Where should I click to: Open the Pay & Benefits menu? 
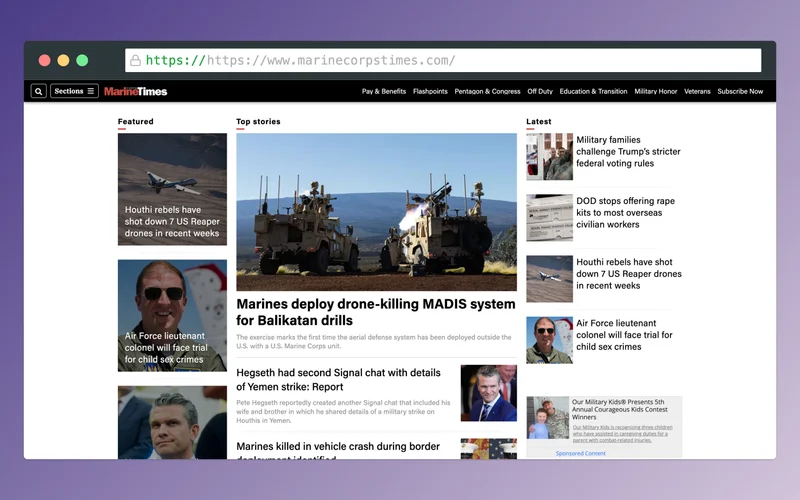pyautogui.click(x=384, y=91)
